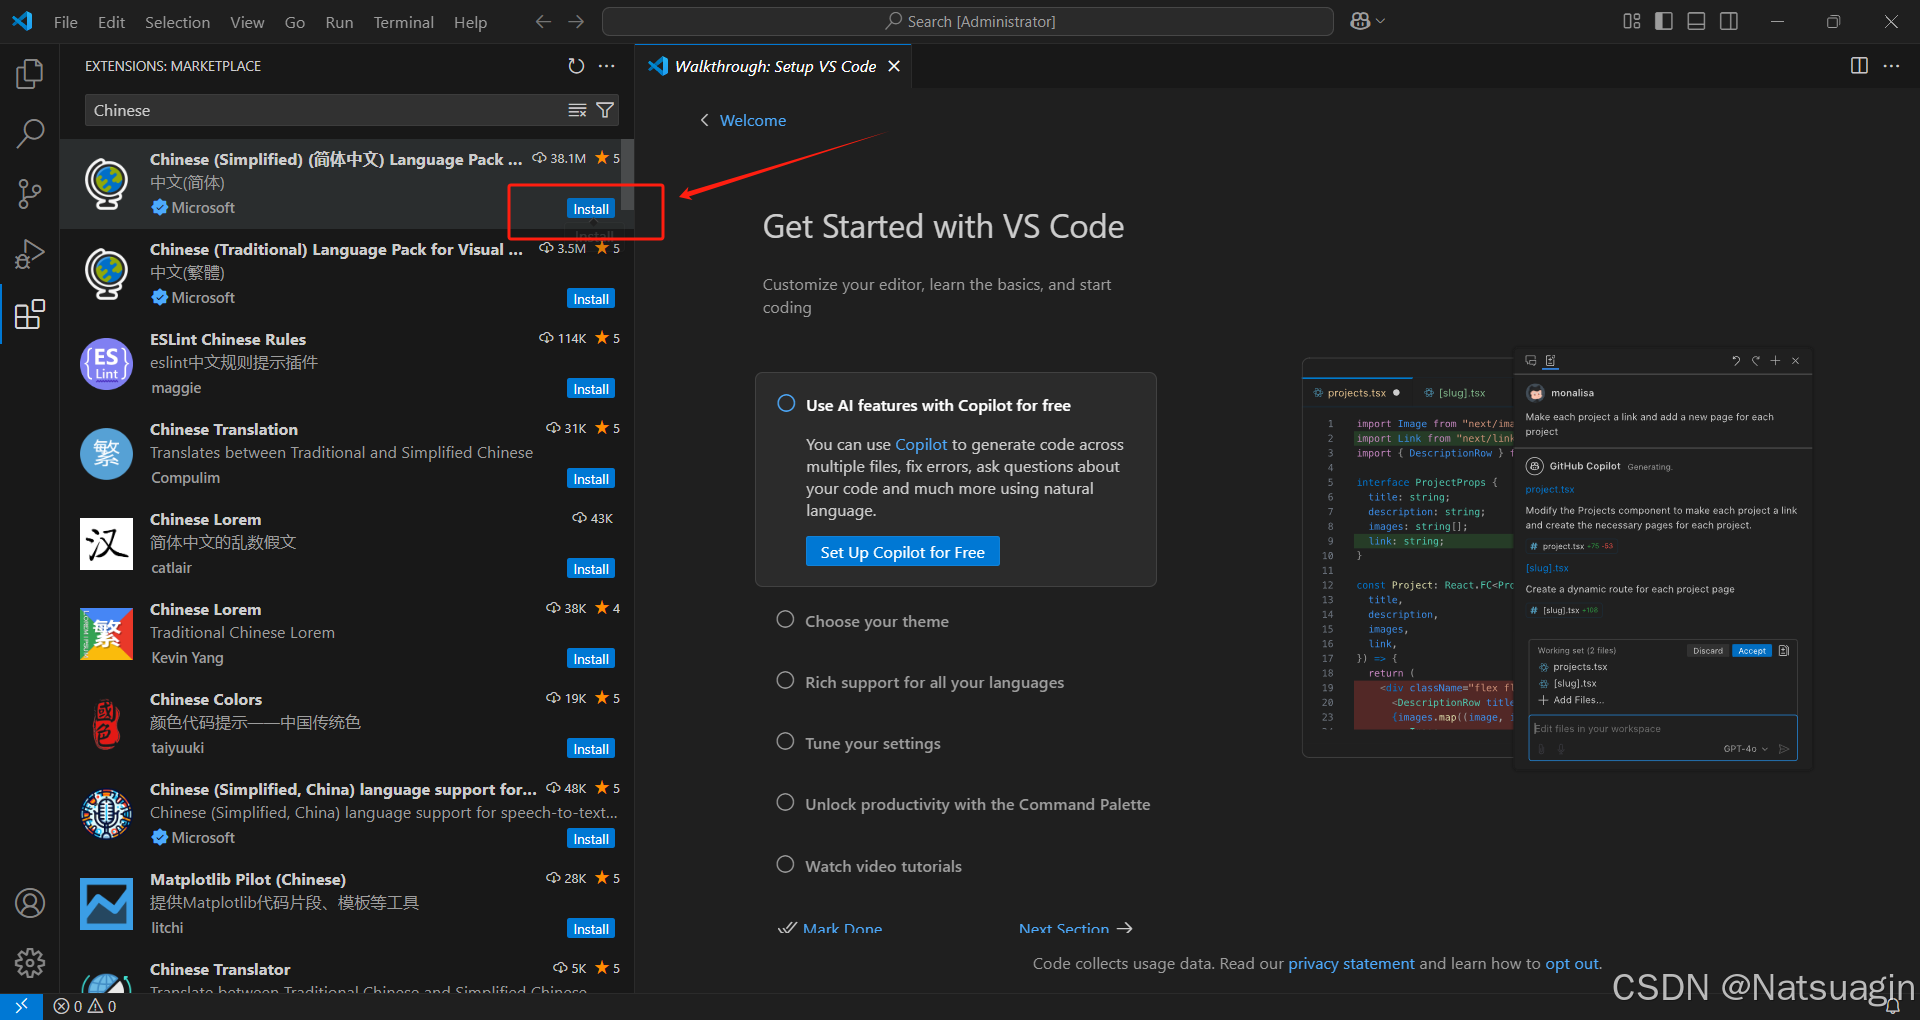Open the Search view in activity bar
Screen dimensions: 1920x1020
pos(30,133)
